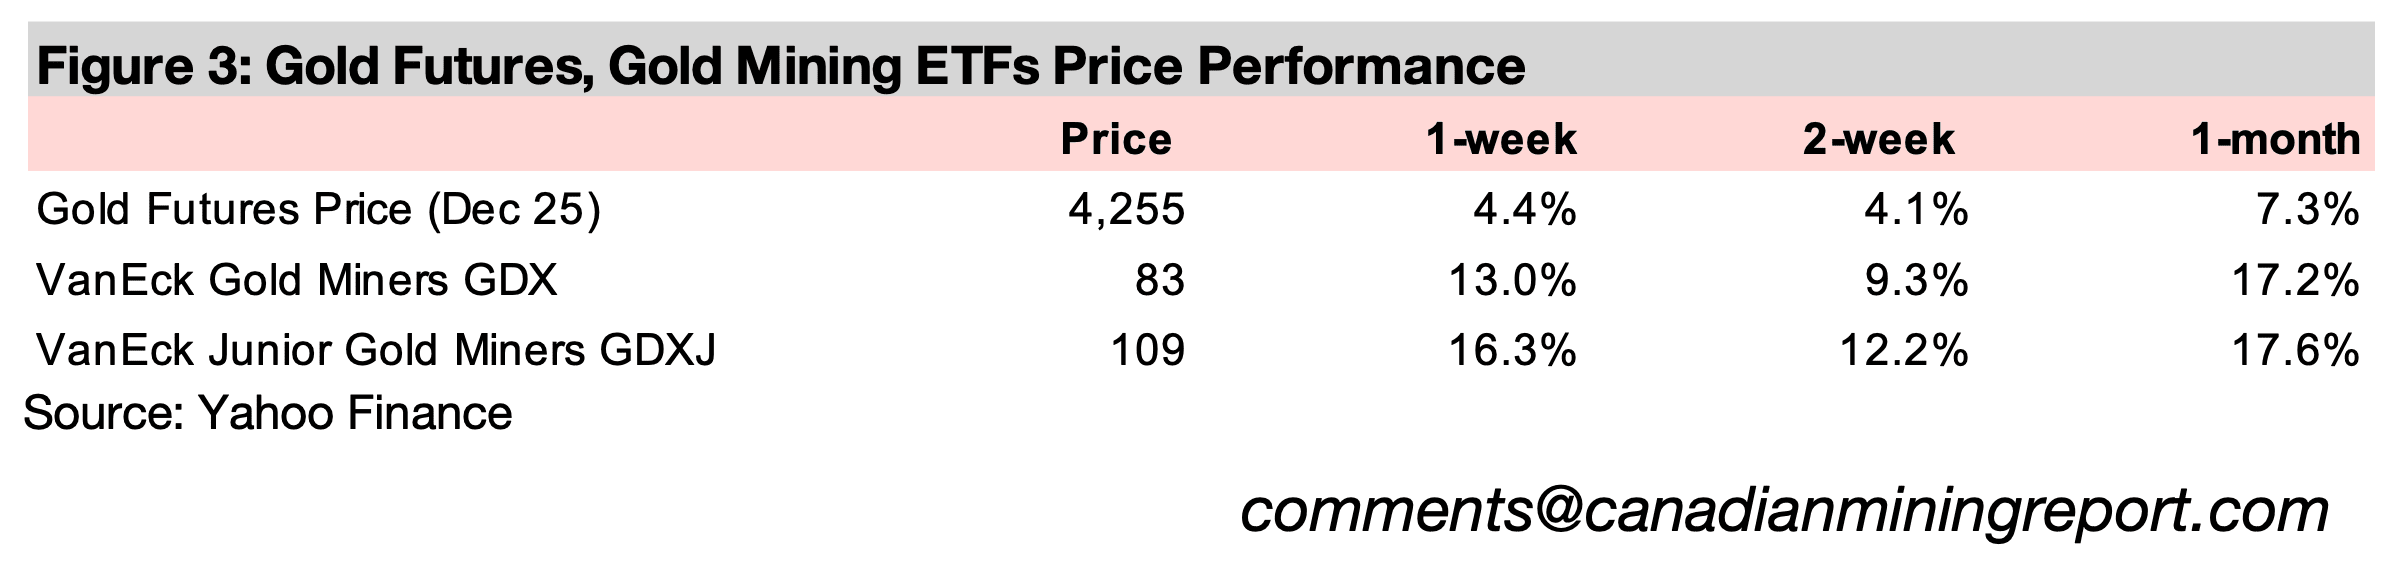Click the 4,255 gold futures price cell
Screen dimensions: 2400x578
coord(1126,210)
